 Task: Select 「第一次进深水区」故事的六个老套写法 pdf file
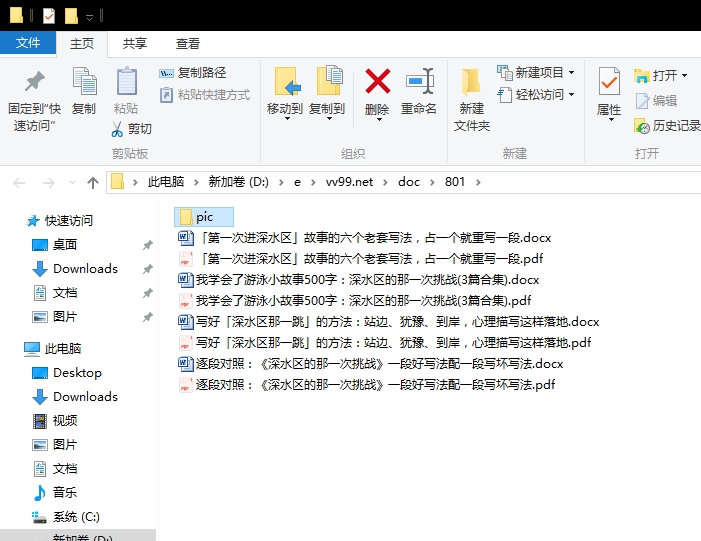(360, 258)
